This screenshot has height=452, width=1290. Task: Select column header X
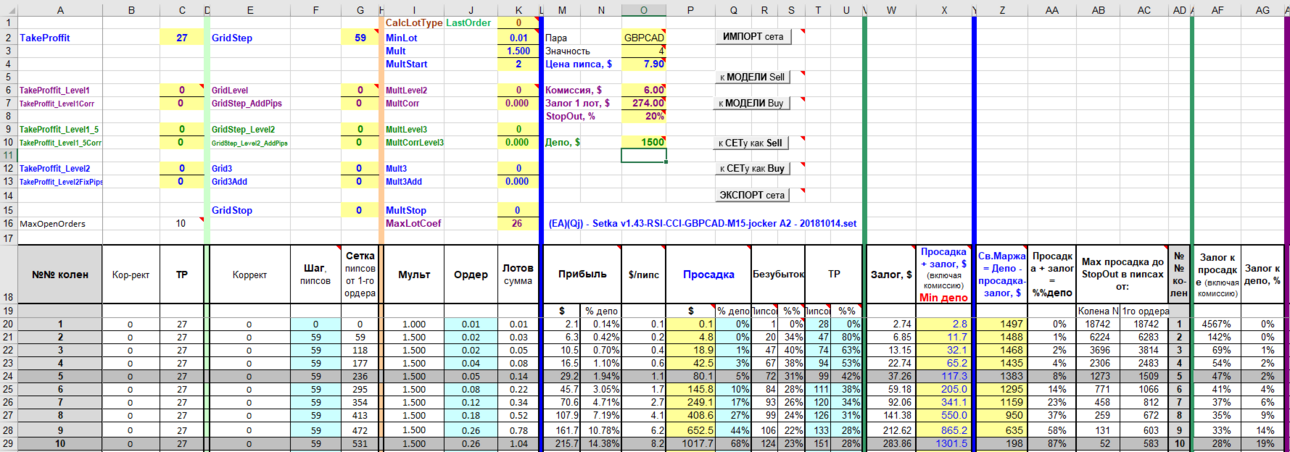click(943, 10)
